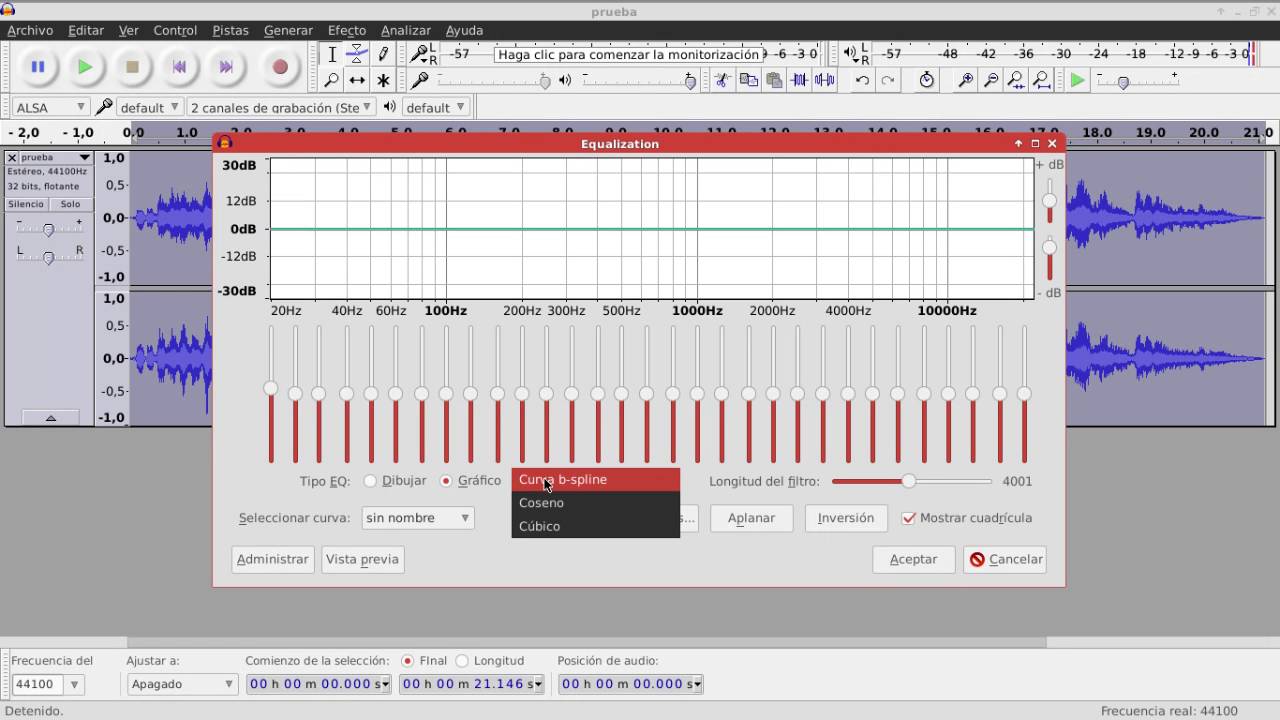Skip to end of the project

click(226, 67)
